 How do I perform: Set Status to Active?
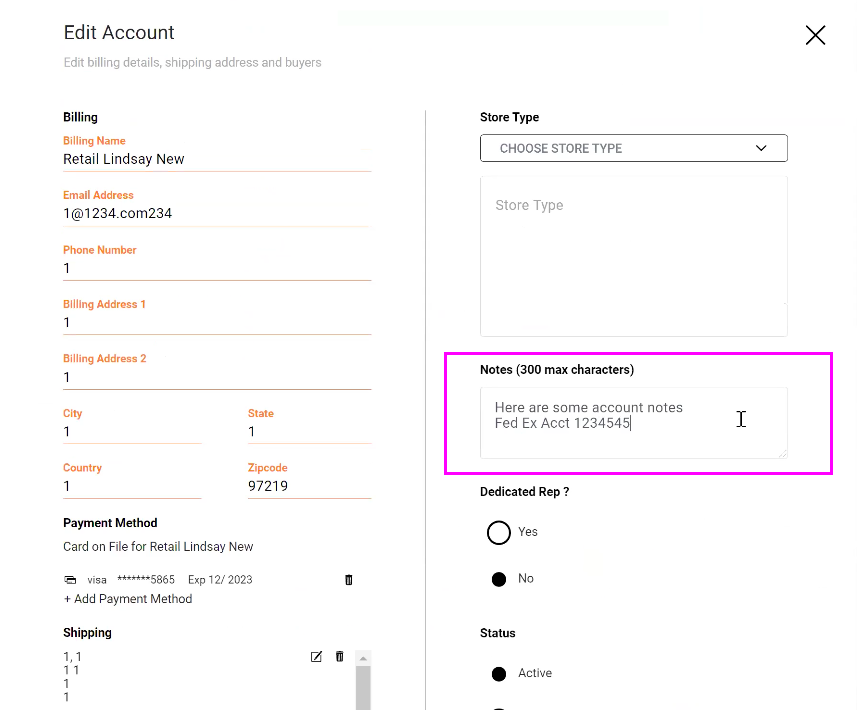click(x=499, y=674)
